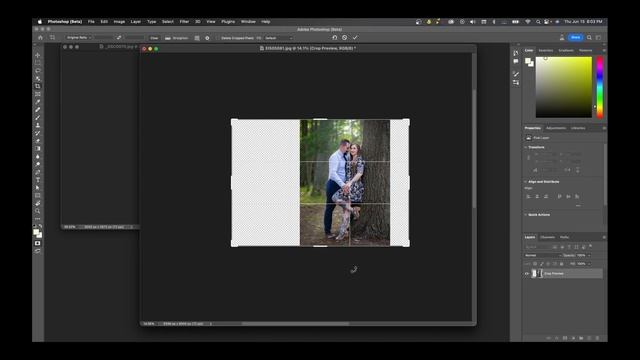Viewport: 640px width, 360px height.
Task: Click the rainbow hue slider
Action: point(600,87)
